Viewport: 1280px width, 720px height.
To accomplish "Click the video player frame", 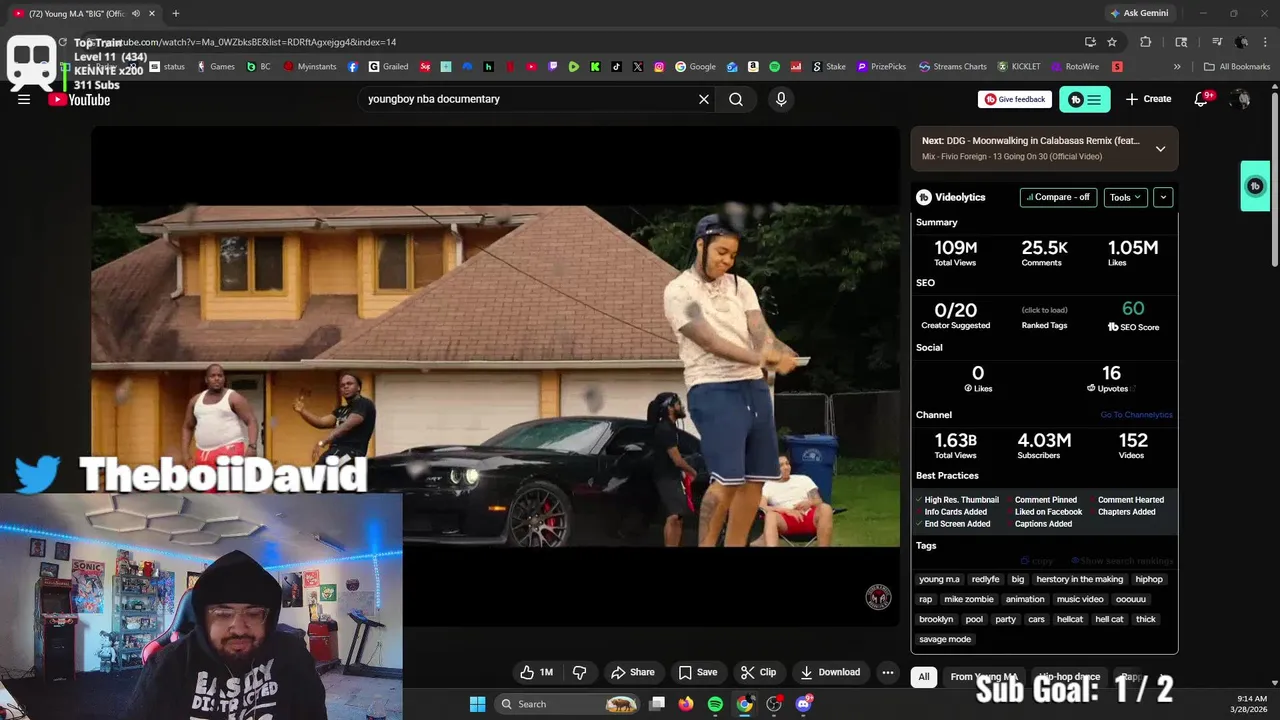I will pyautogui.click(x=495, y=376).
